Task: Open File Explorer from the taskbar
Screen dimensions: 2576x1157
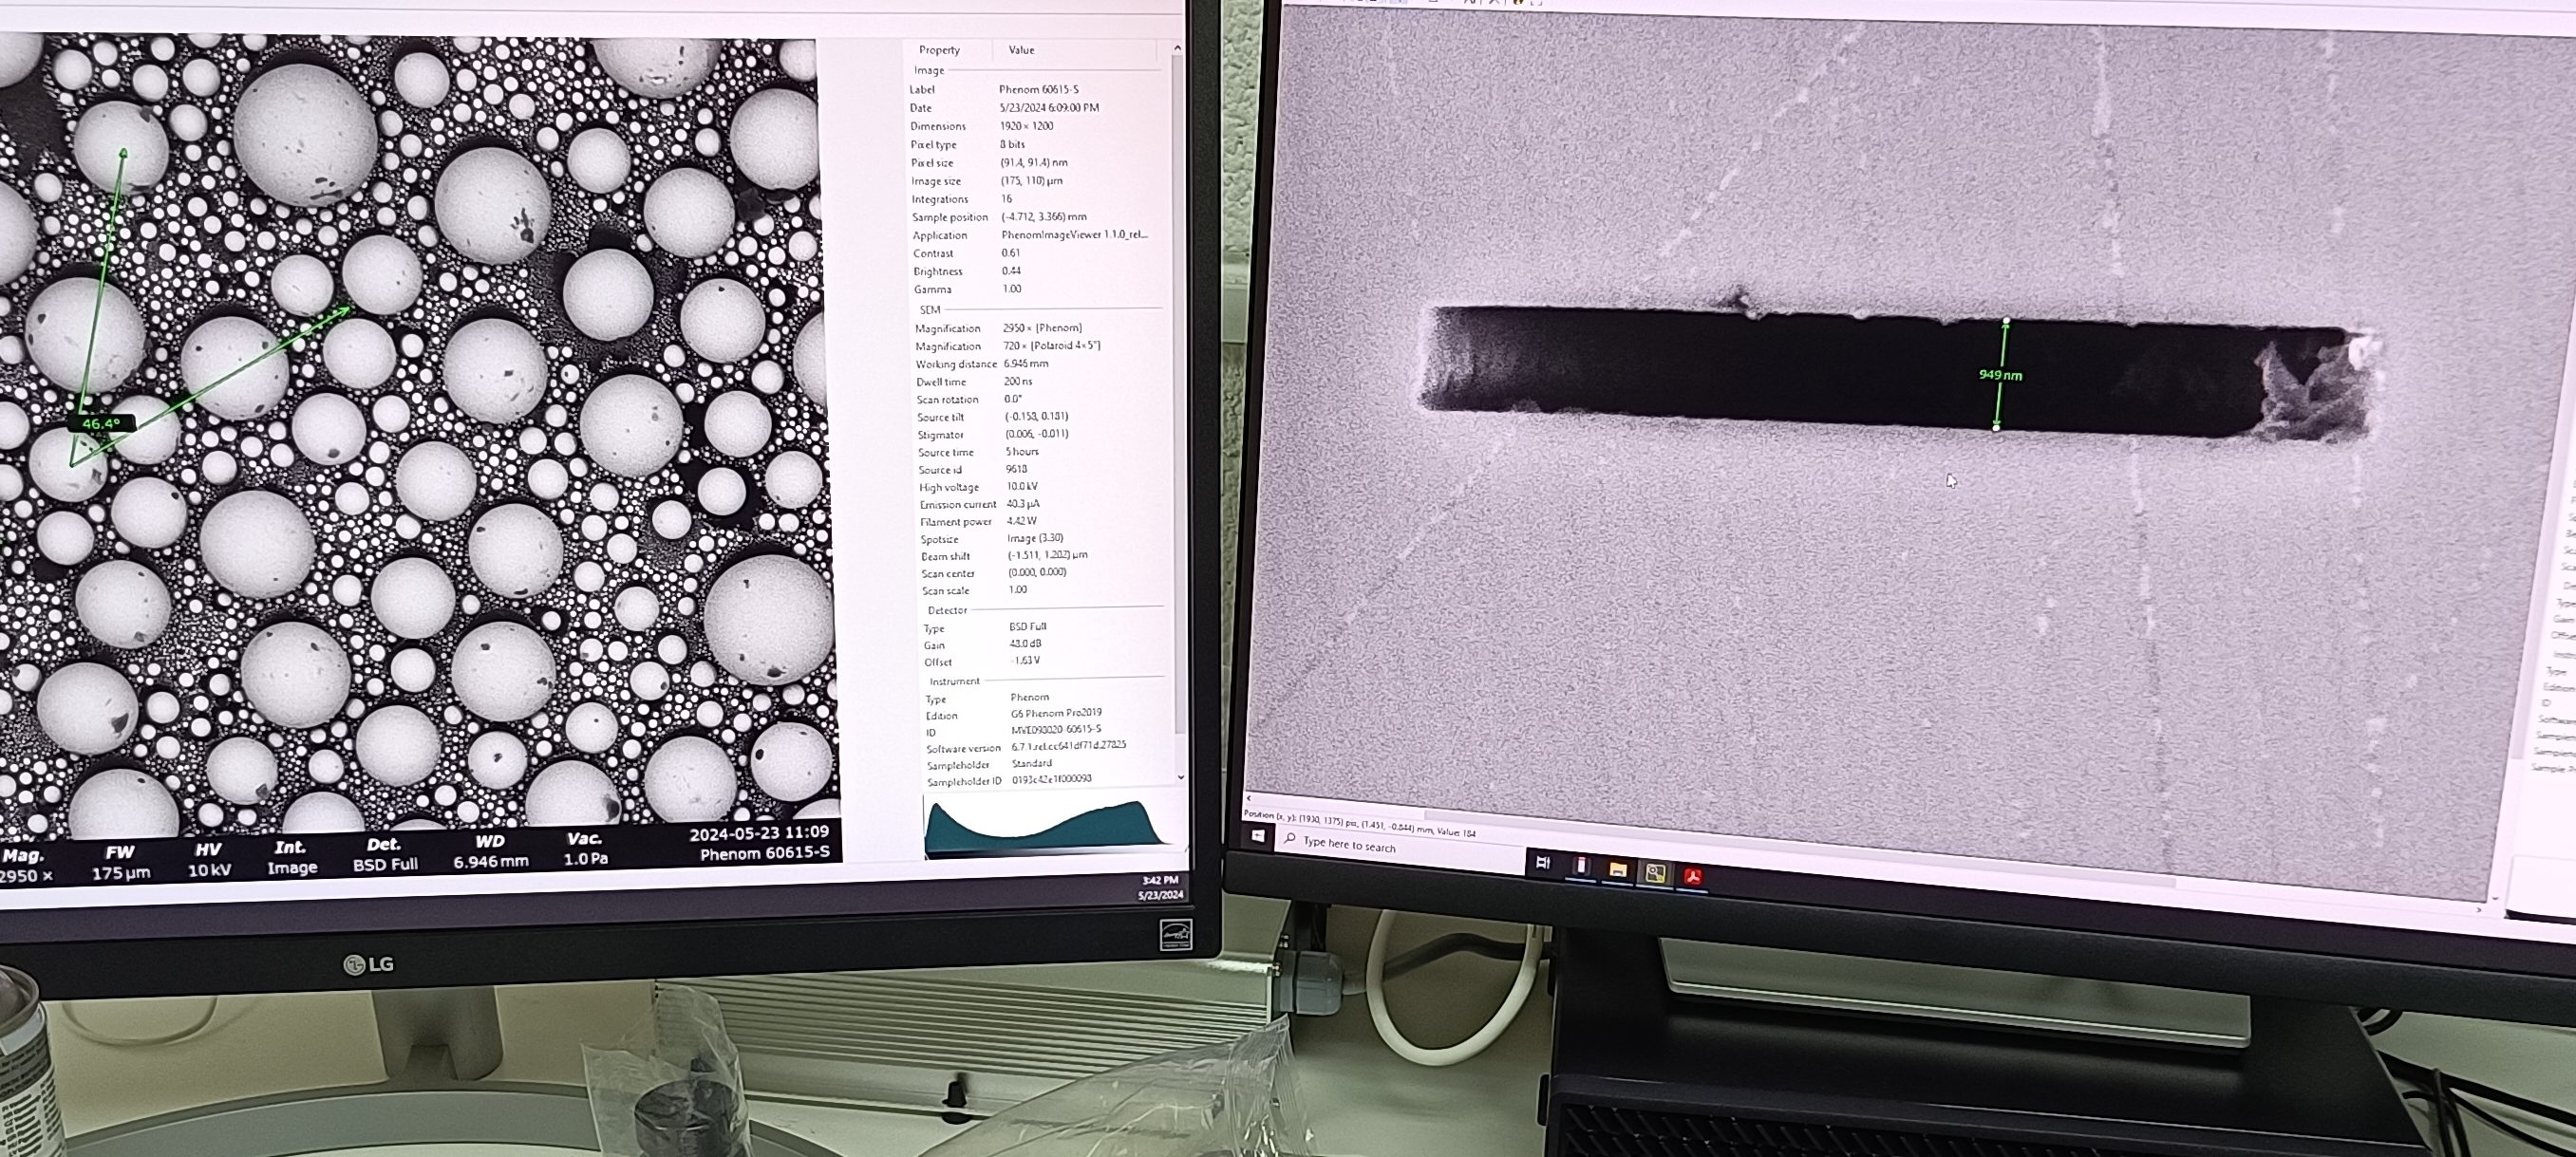Action: tap(1617, 870)
